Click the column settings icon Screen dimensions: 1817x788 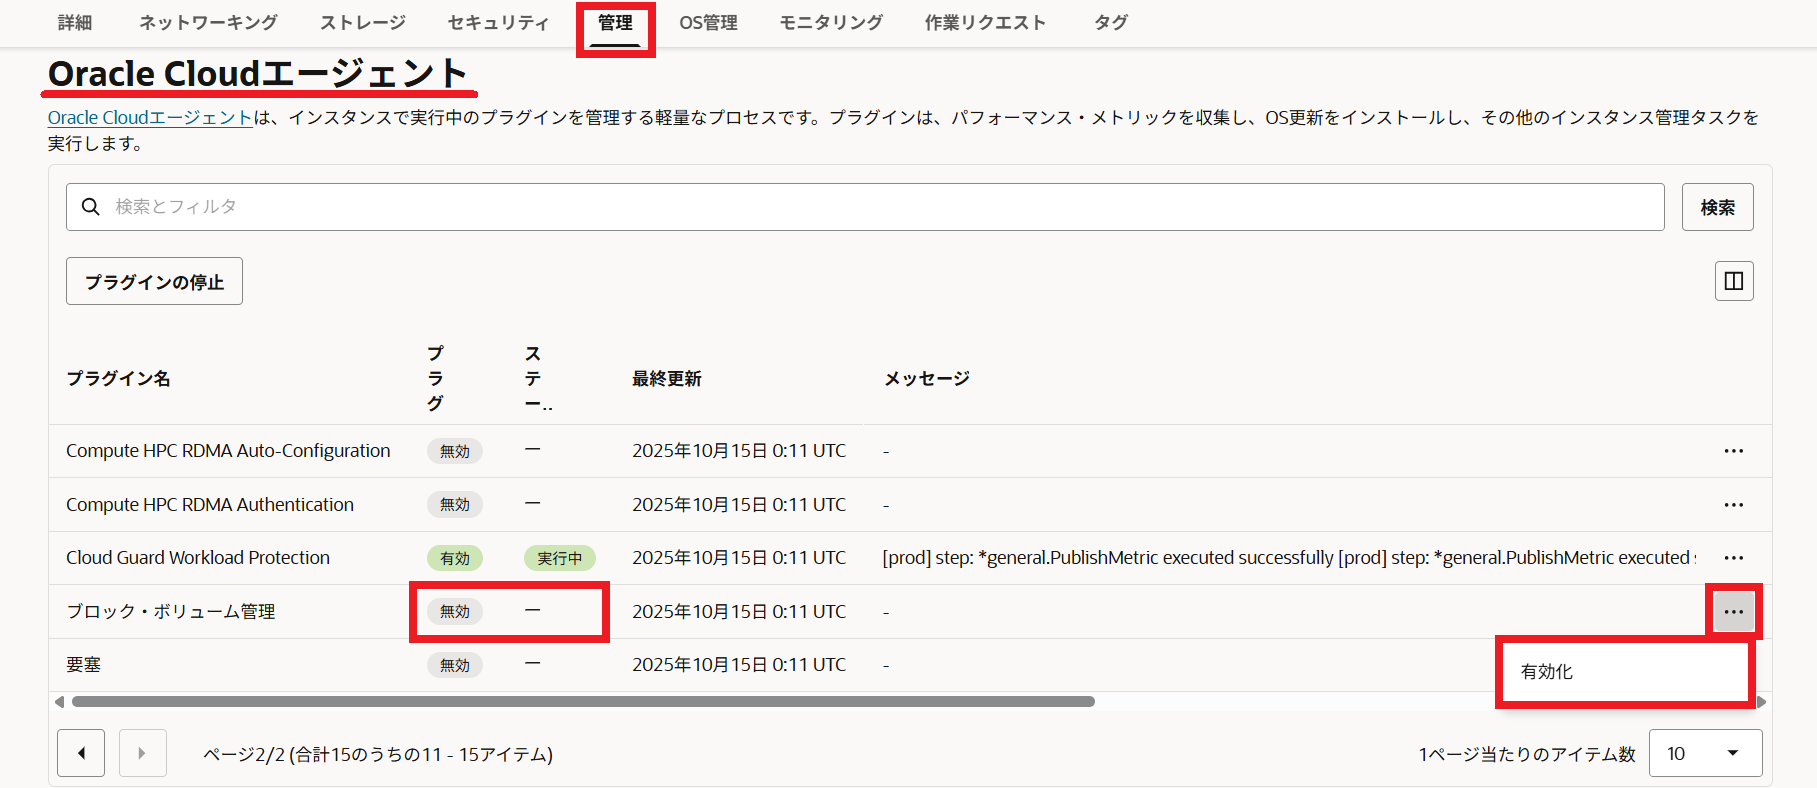[1734, 281]
